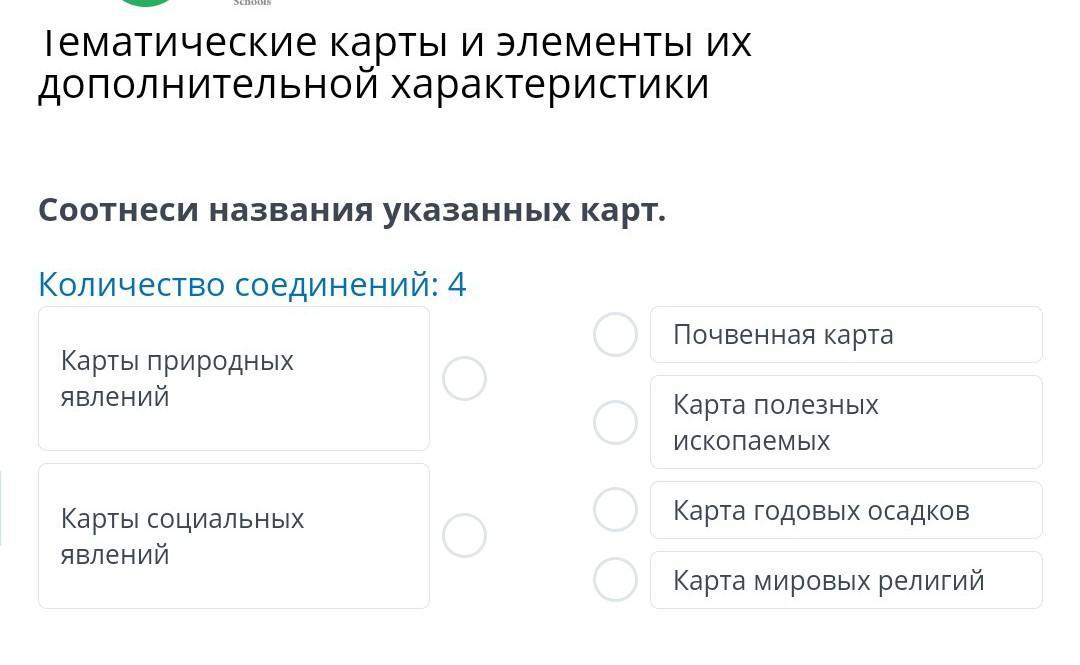Click the circle beside Почвенная карта
Image resolution: width=1080 pixels, height=665 pixels.
click(x=615, y=335)
